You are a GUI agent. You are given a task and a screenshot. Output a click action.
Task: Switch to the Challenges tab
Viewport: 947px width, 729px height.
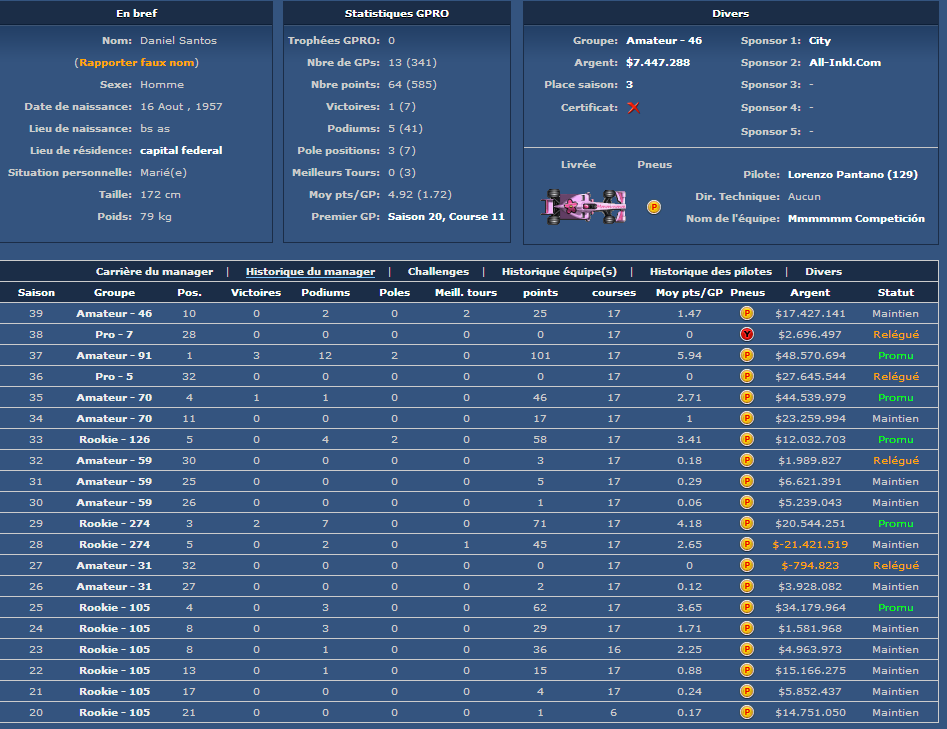438,272
